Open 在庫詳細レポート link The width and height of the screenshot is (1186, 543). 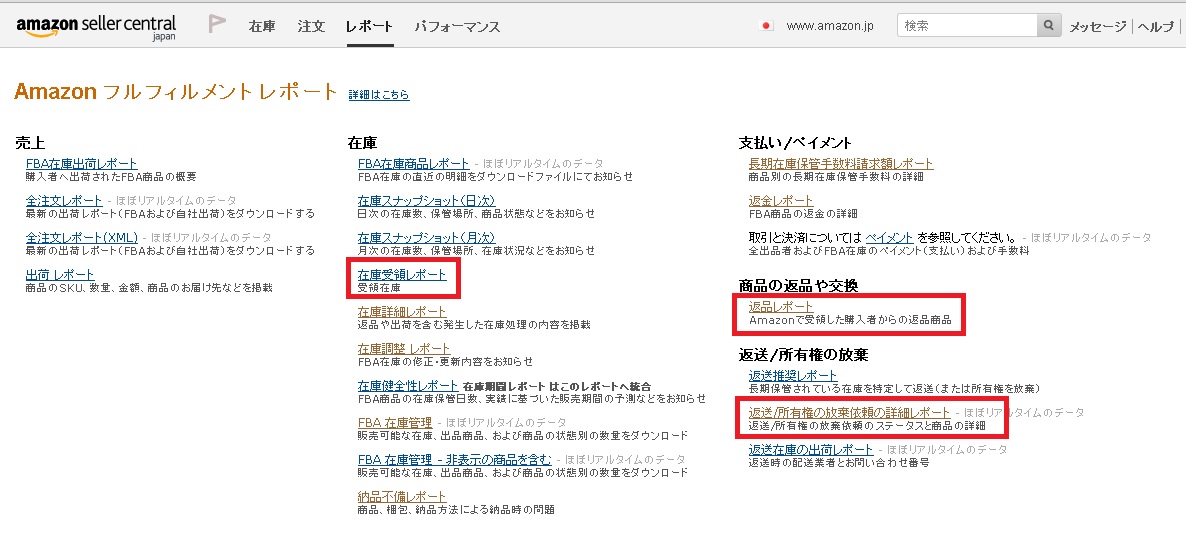tap(402, 312)
